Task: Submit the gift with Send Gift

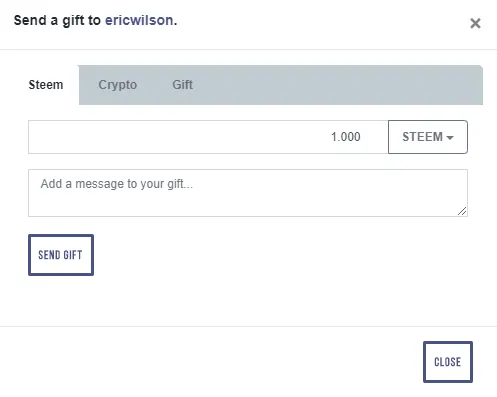Action: point(61,255)
